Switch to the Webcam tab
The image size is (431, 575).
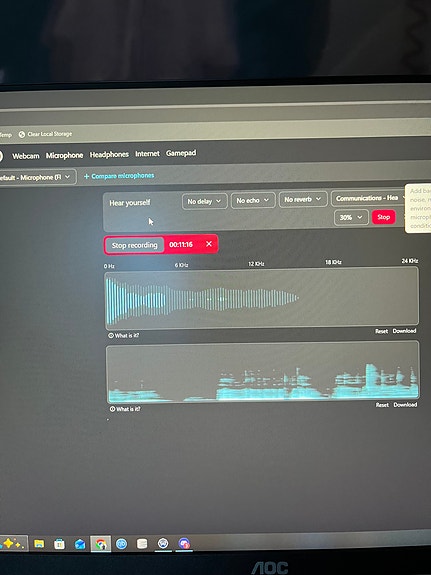(x=26, y=156)
